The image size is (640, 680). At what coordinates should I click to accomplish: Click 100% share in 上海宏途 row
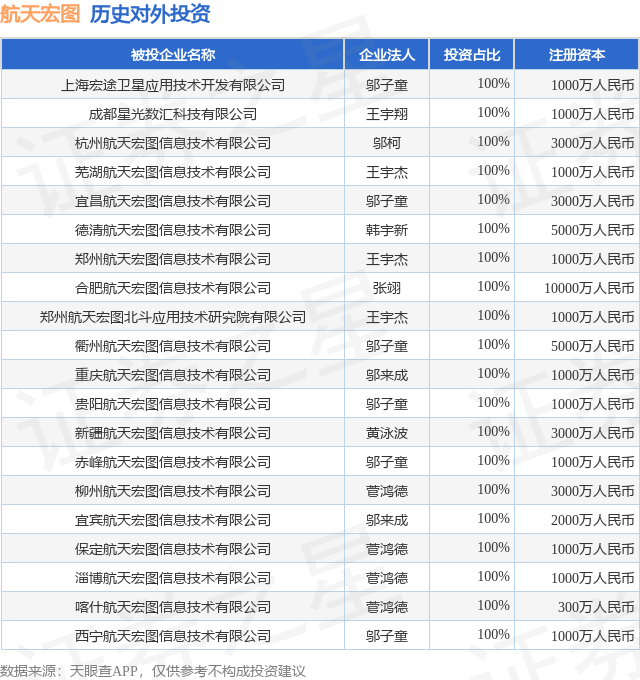coord(493,83)
